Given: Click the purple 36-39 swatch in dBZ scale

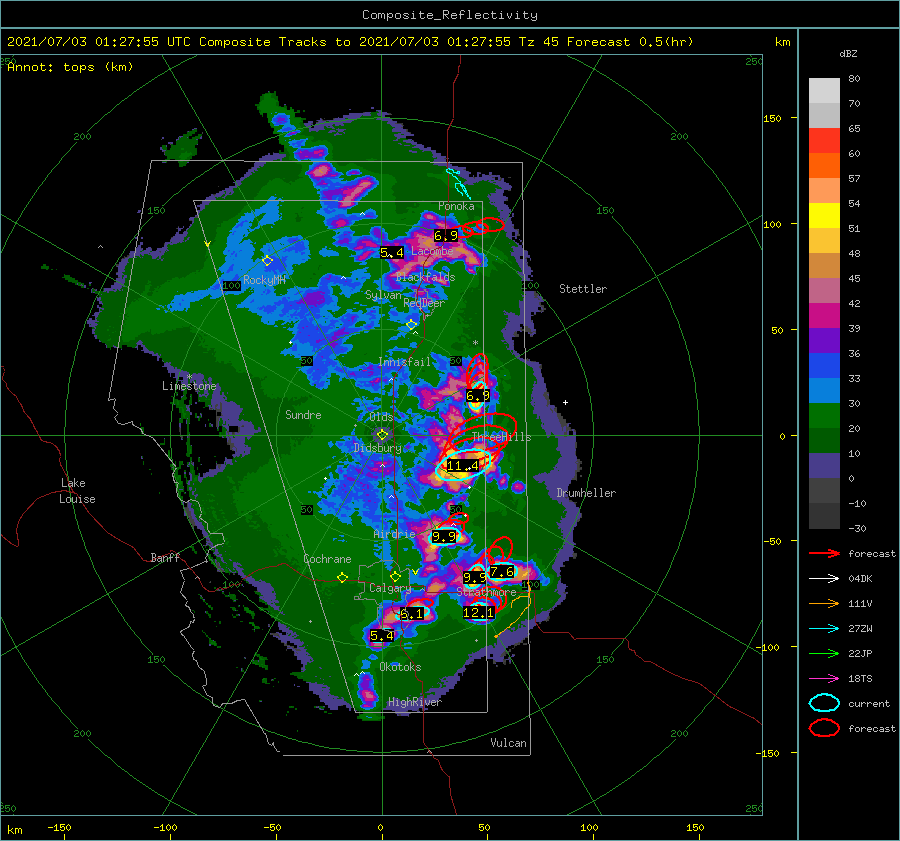Looking at the screenshot, I should point(824,340).
